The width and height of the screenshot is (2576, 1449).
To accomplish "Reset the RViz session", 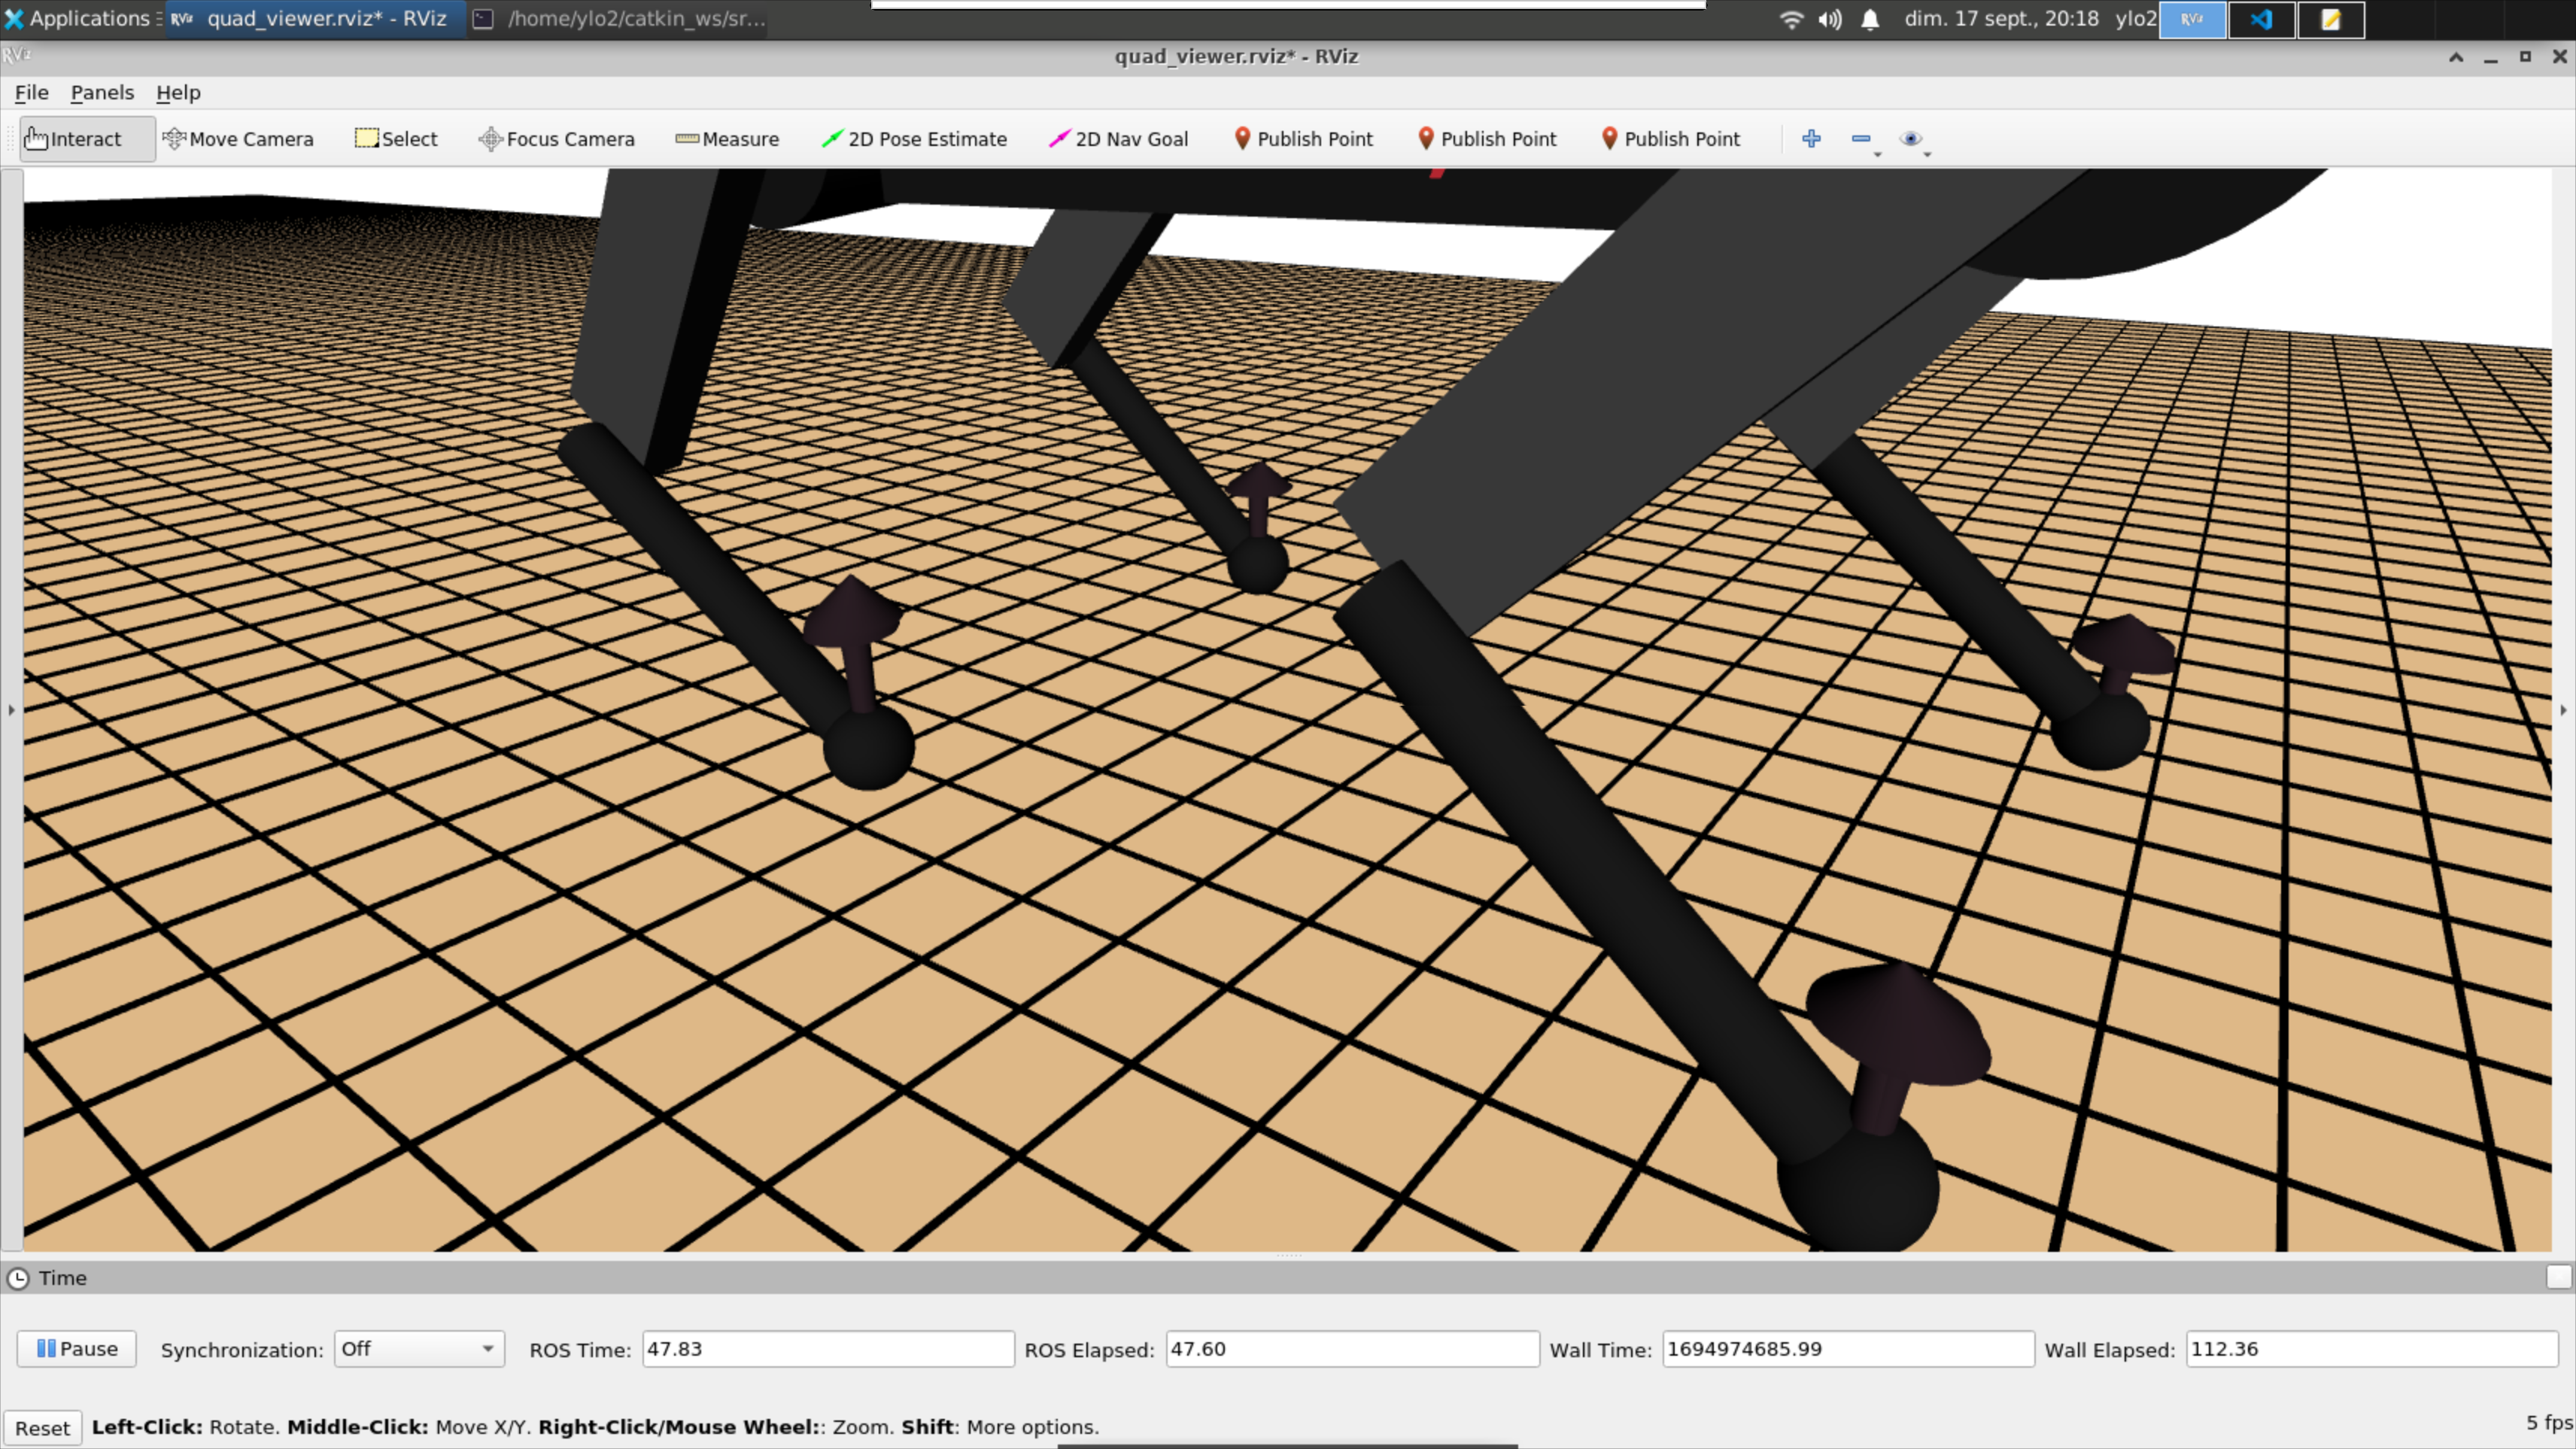I will pyautogui.click(x=43, y=1427).
